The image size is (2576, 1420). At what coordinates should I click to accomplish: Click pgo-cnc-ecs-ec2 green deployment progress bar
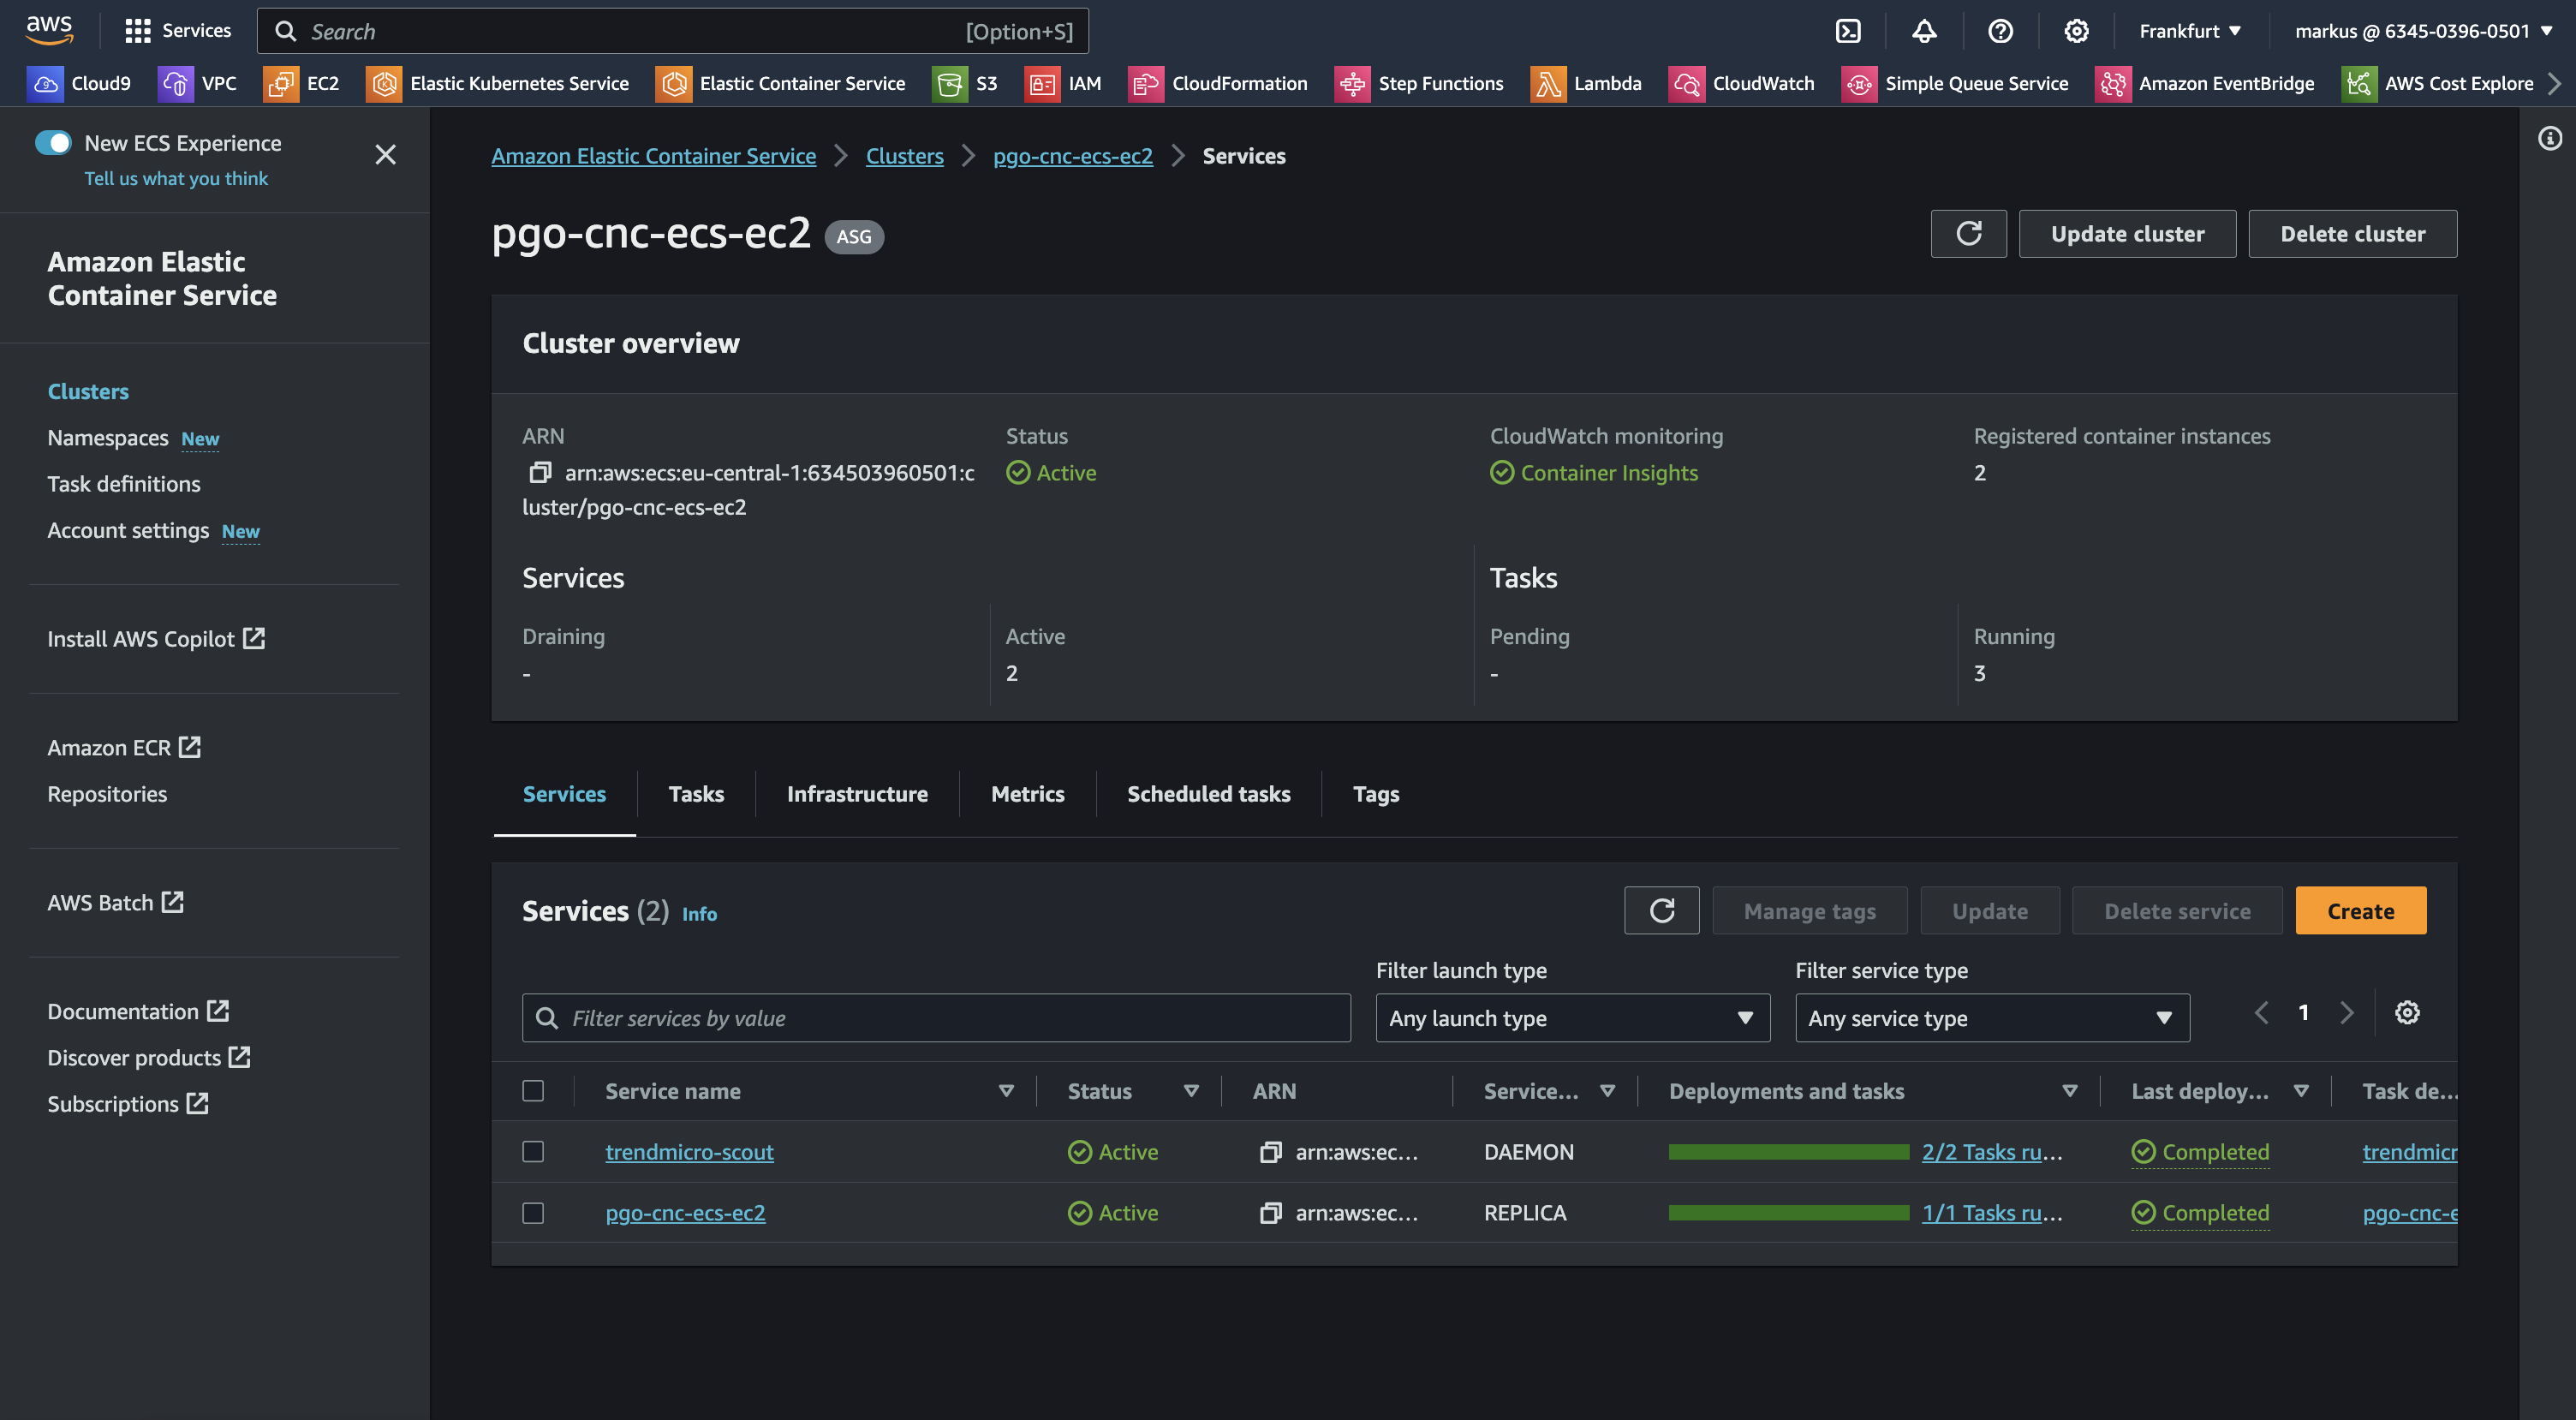pos(1788,1213)
